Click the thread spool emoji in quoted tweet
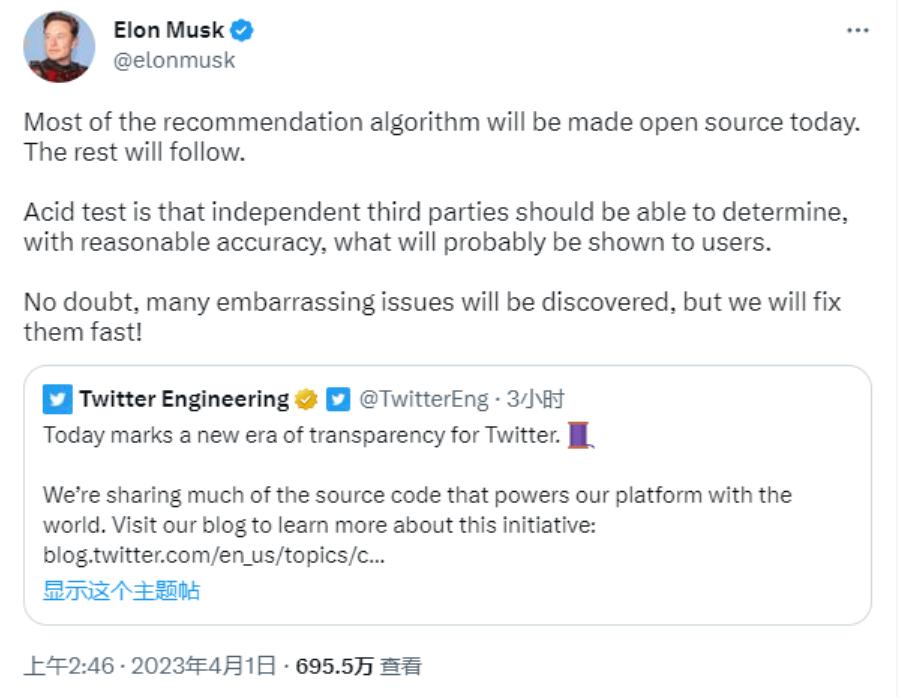This screenshot has width=903, height=697. (x=581, y=436)
